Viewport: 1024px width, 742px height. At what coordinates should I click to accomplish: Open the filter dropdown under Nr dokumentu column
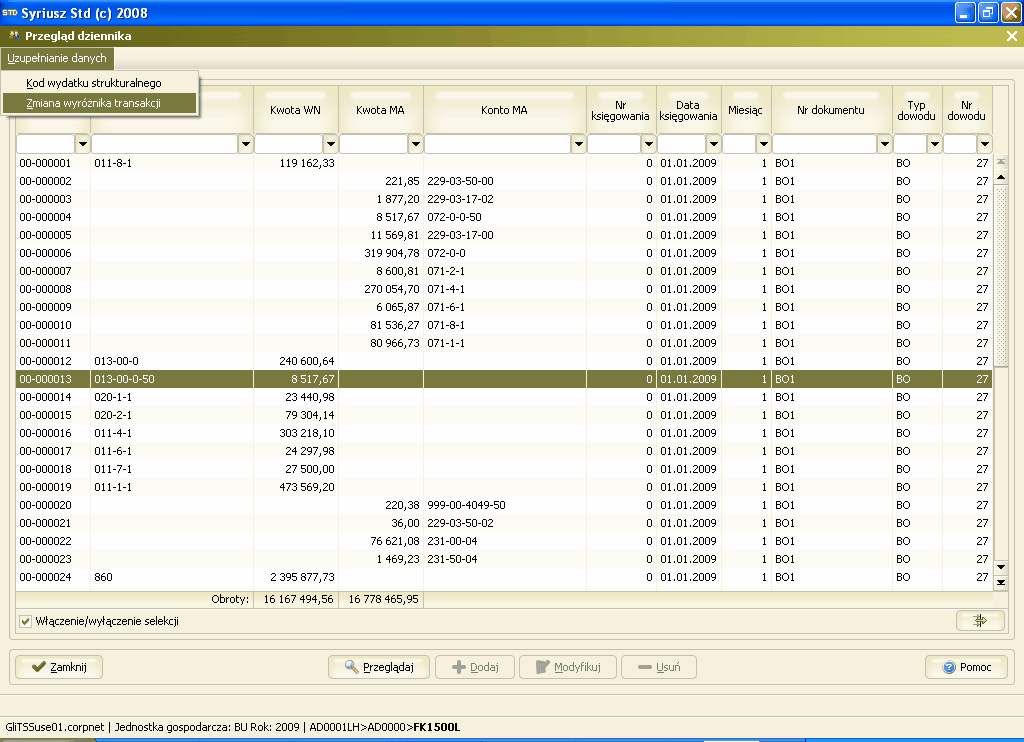tap(884, 144)
